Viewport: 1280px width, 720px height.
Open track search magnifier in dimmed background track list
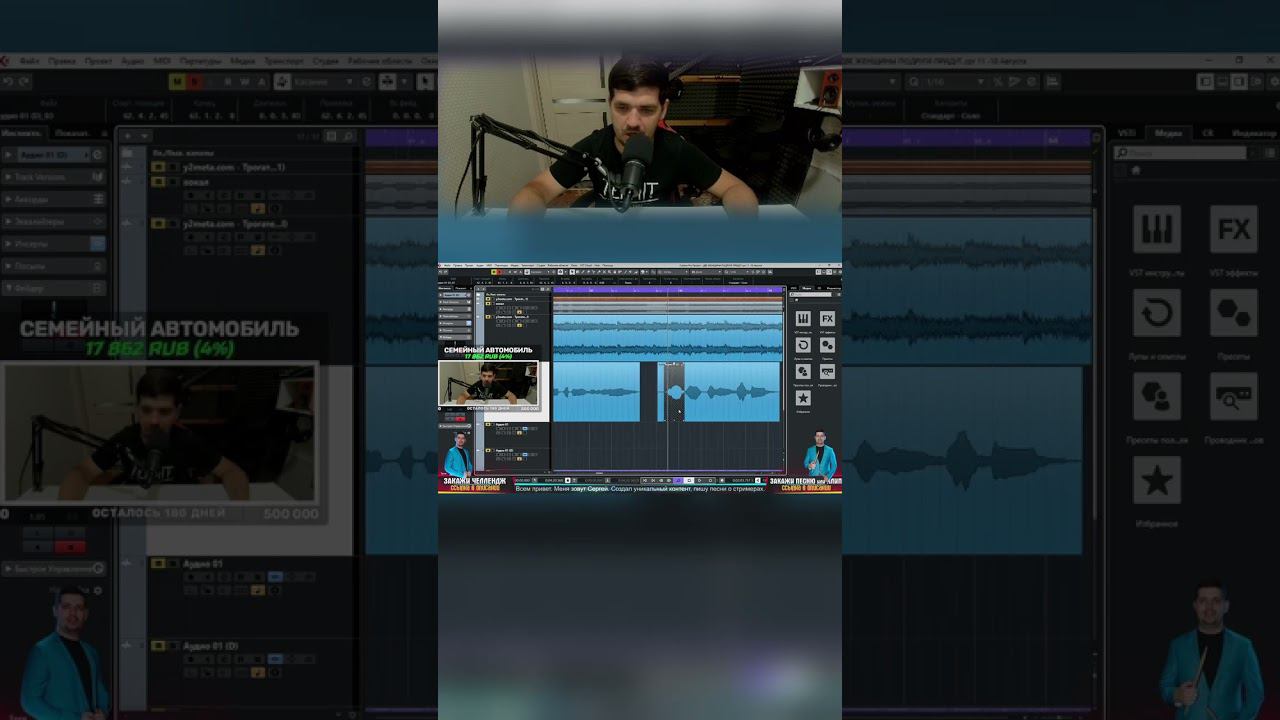tap(348, 135)
